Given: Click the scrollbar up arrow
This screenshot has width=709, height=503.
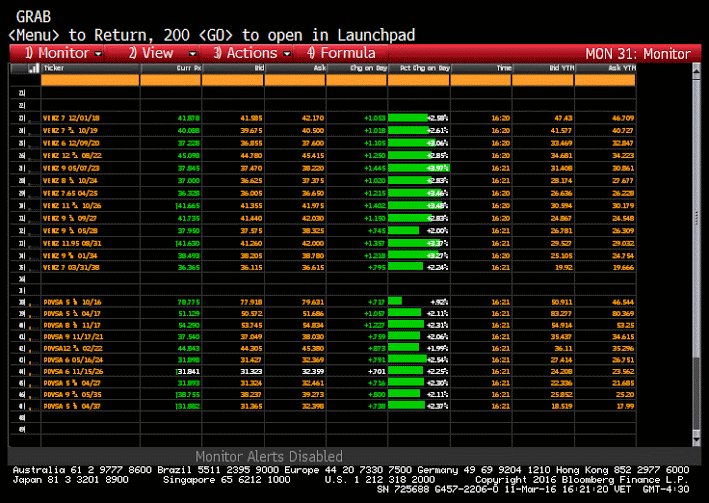Looking at the screenshot, I should click(x=696, y=69).
